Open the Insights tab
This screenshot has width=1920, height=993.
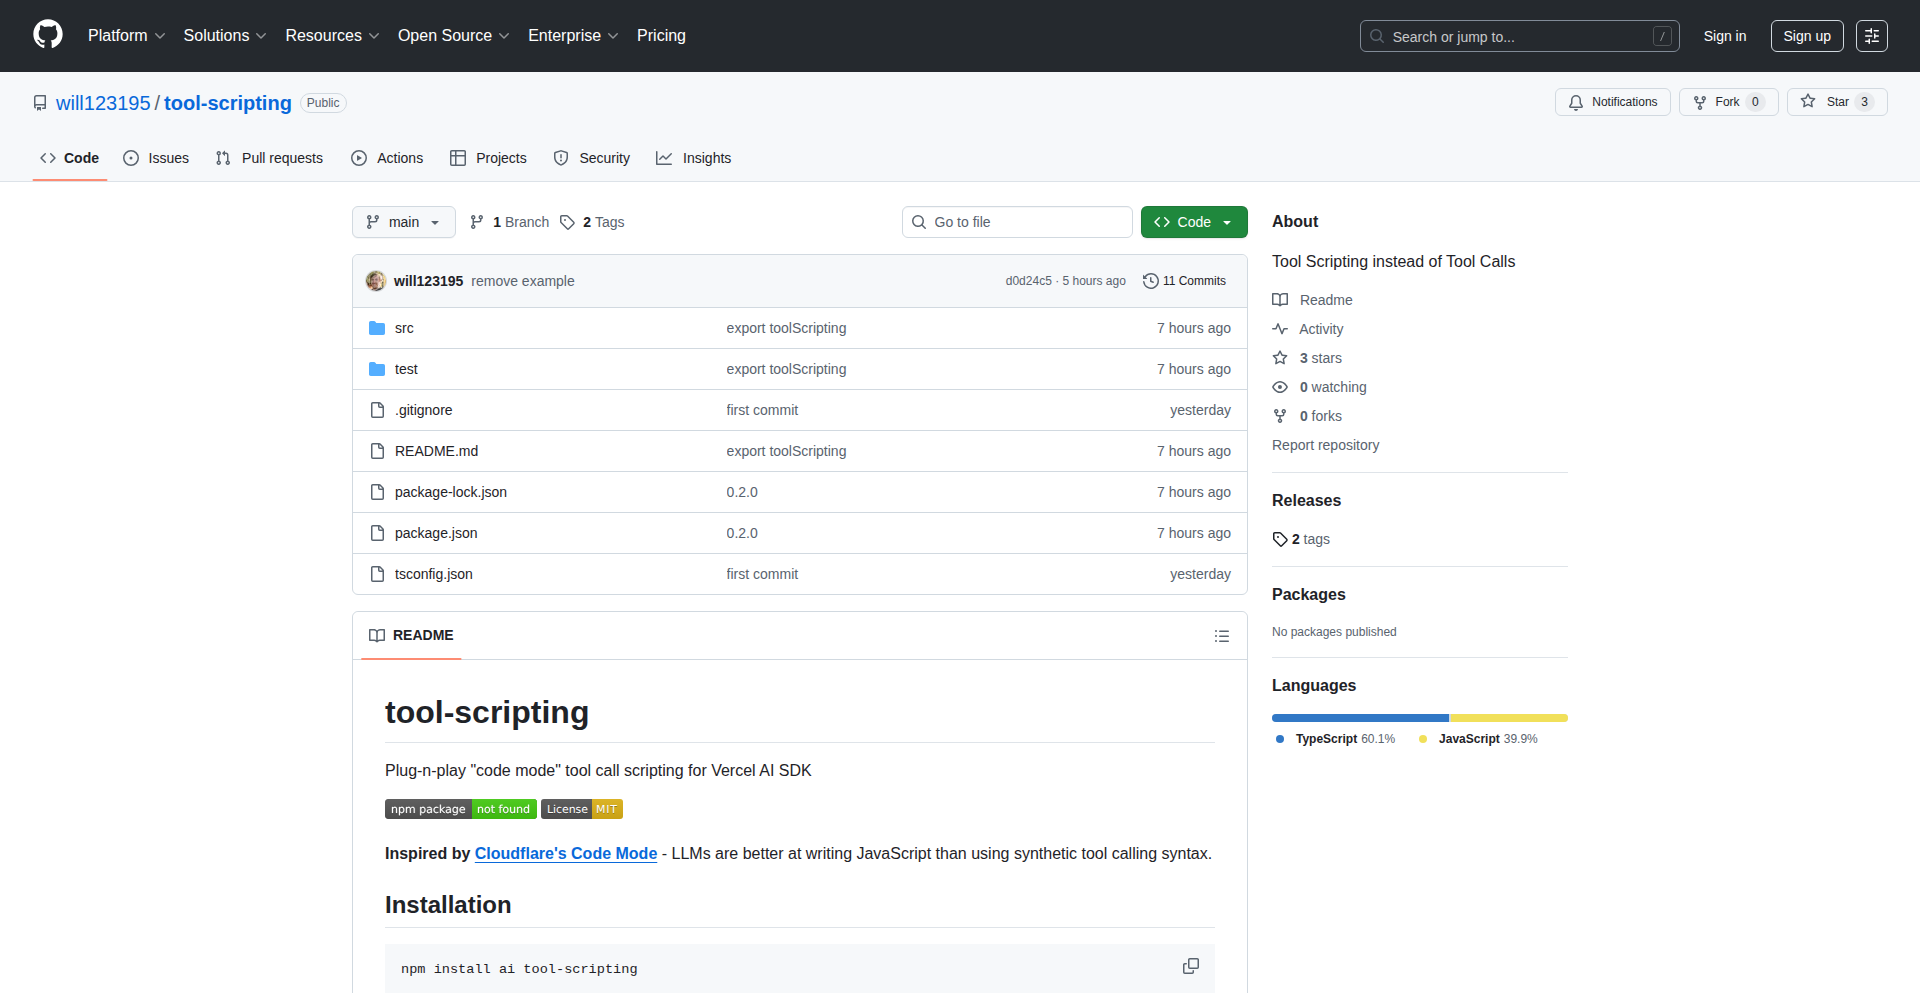click(x=694, y=158)
